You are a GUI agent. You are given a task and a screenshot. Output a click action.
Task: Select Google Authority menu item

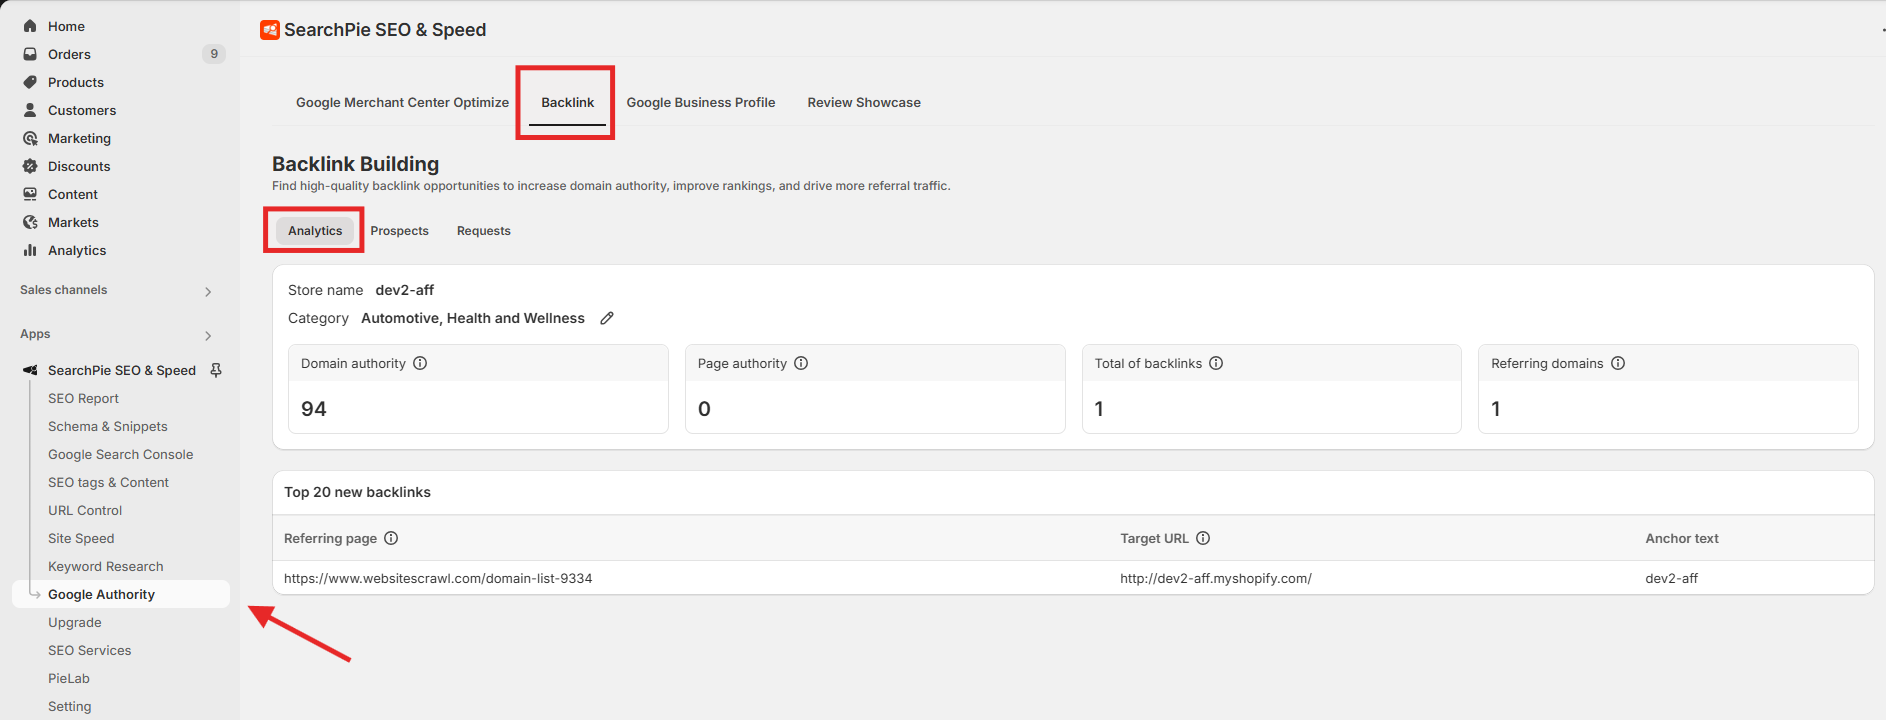(121, 594)
